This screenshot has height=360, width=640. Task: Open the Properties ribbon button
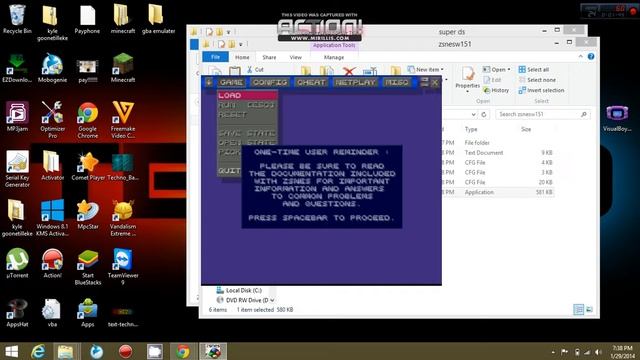pyautogui.click(x=467, y=79)
